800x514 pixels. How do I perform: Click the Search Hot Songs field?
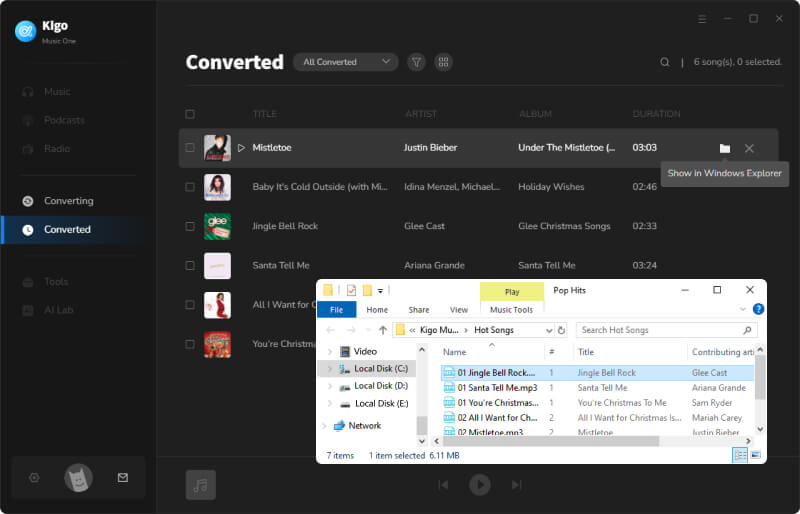666,330
